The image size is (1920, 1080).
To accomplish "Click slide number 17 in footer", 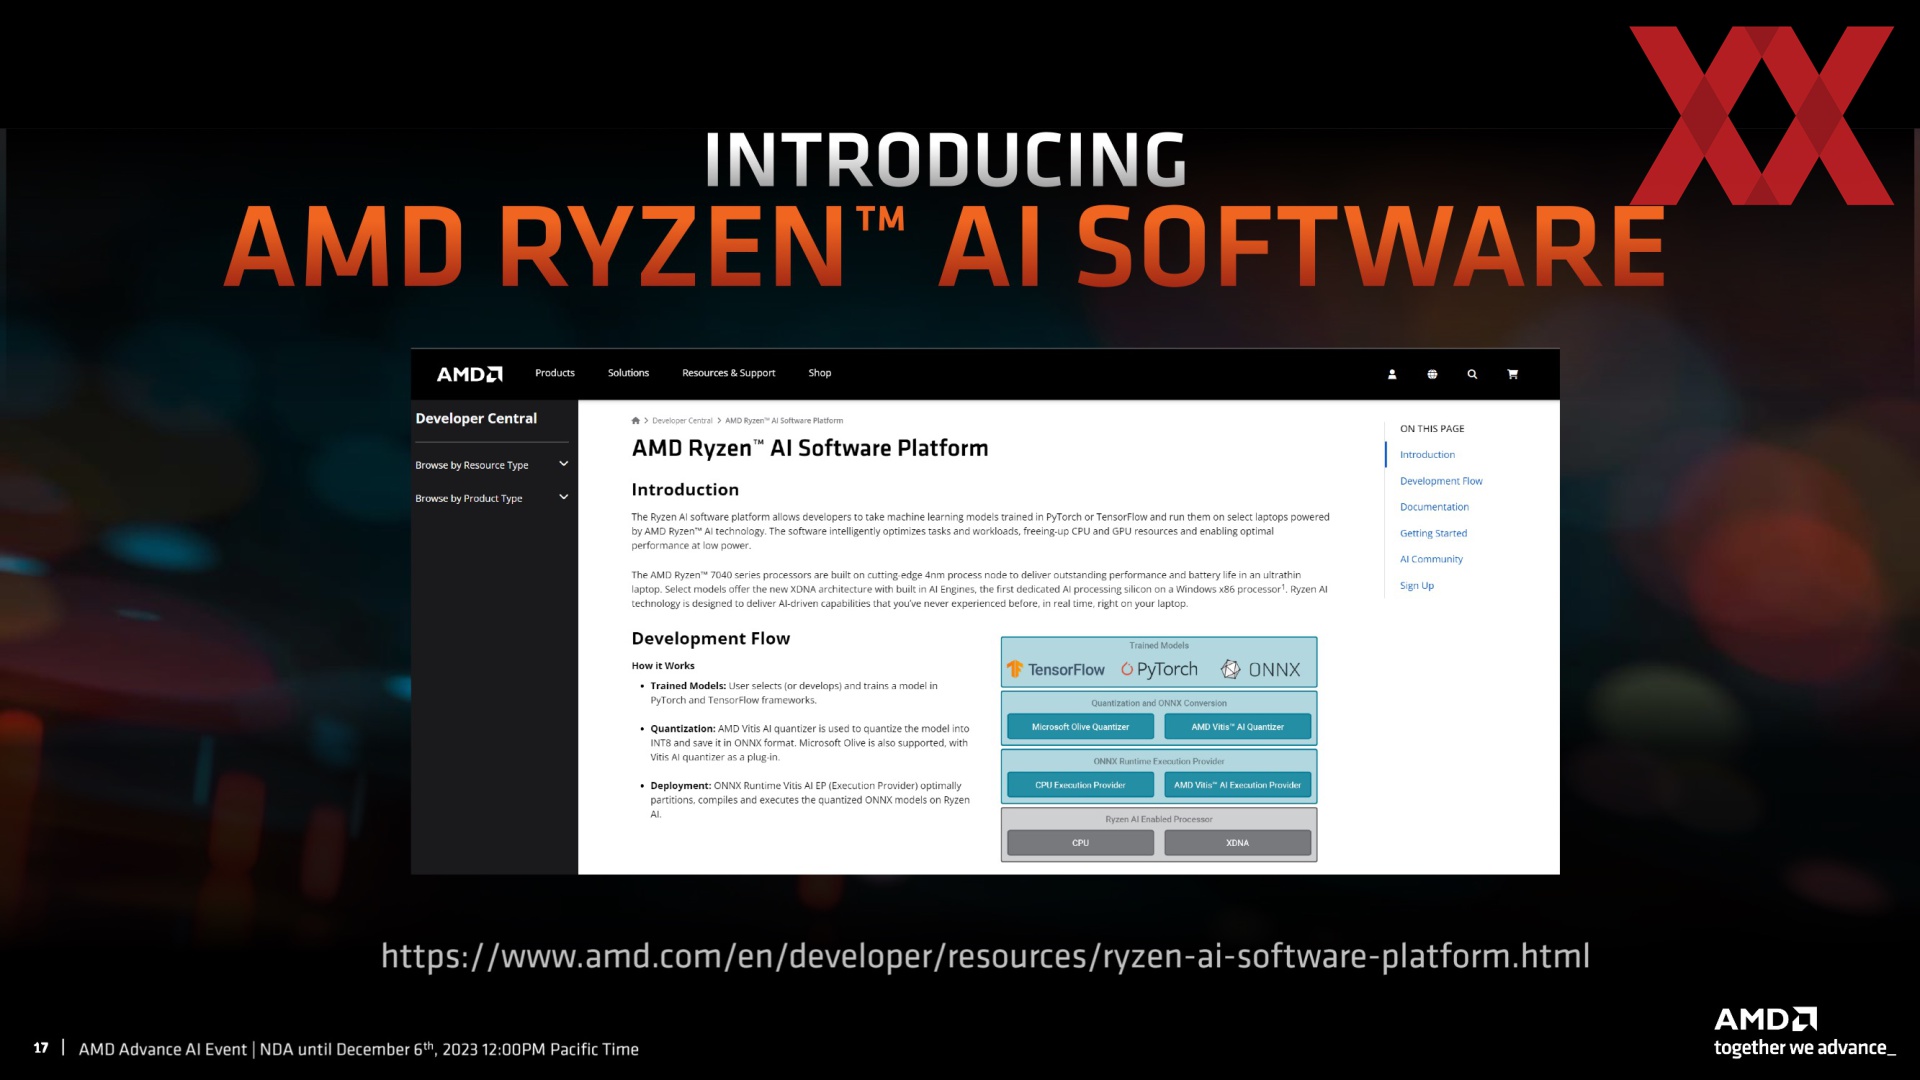I will point(41,1048).
